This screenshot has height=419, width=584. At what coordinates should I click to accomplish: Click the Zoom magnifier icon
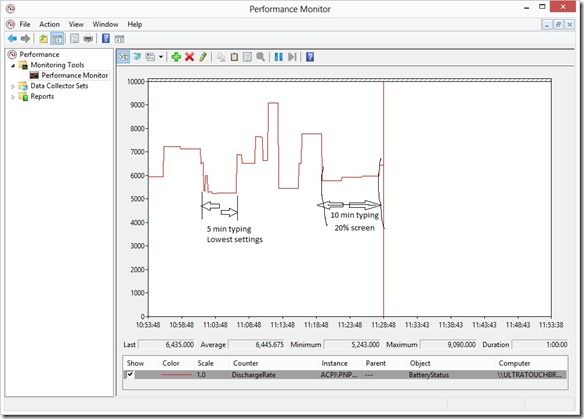pos(260,57)
